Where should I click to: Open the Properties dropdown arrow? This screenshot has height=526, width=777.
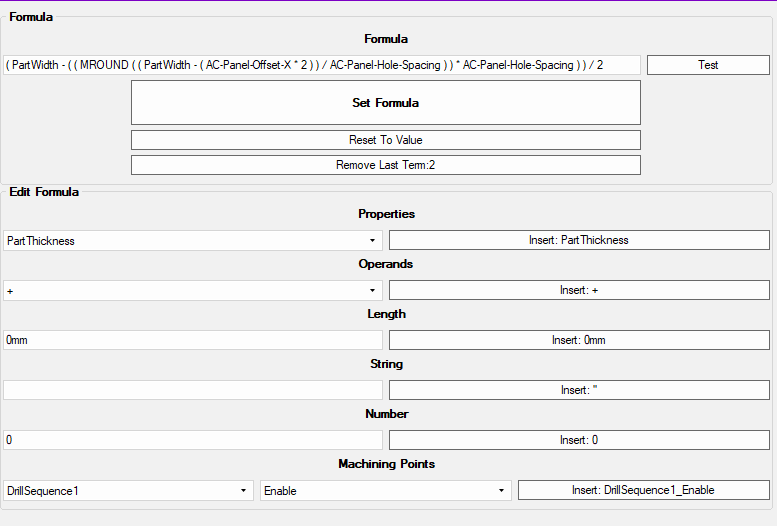(x=372, y=240)
